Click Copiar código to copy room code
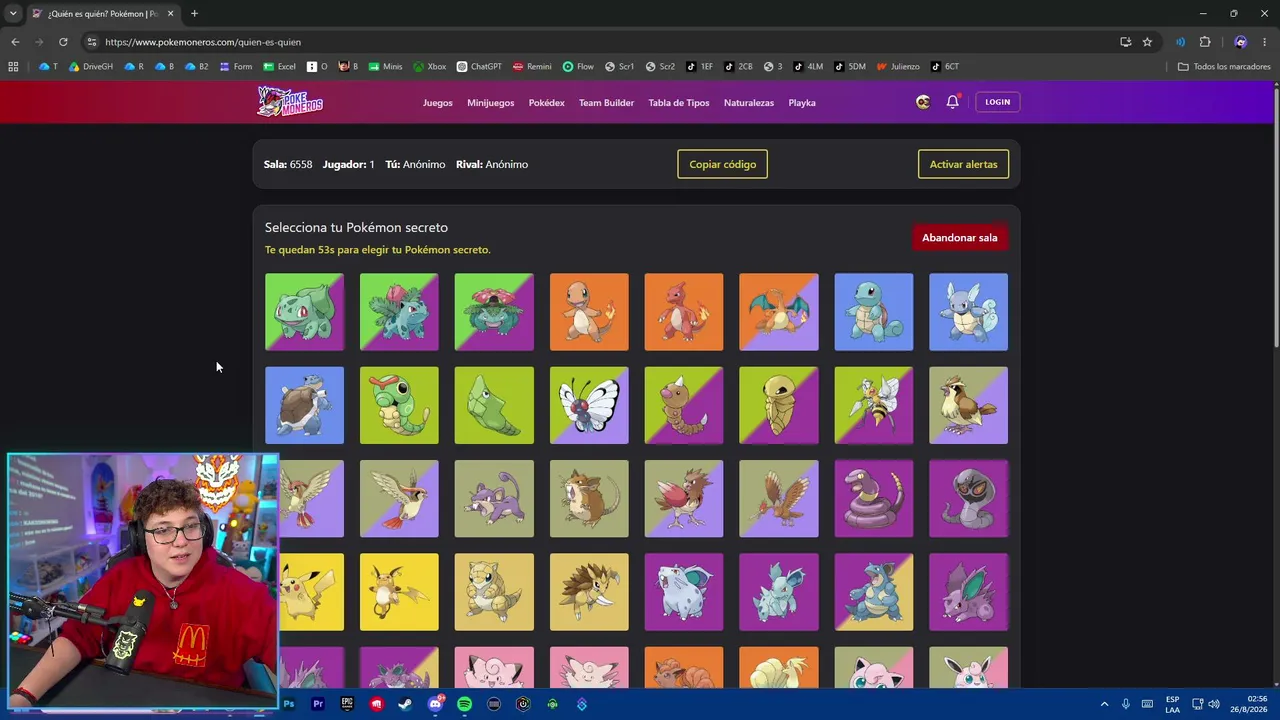 click(722, 164)
